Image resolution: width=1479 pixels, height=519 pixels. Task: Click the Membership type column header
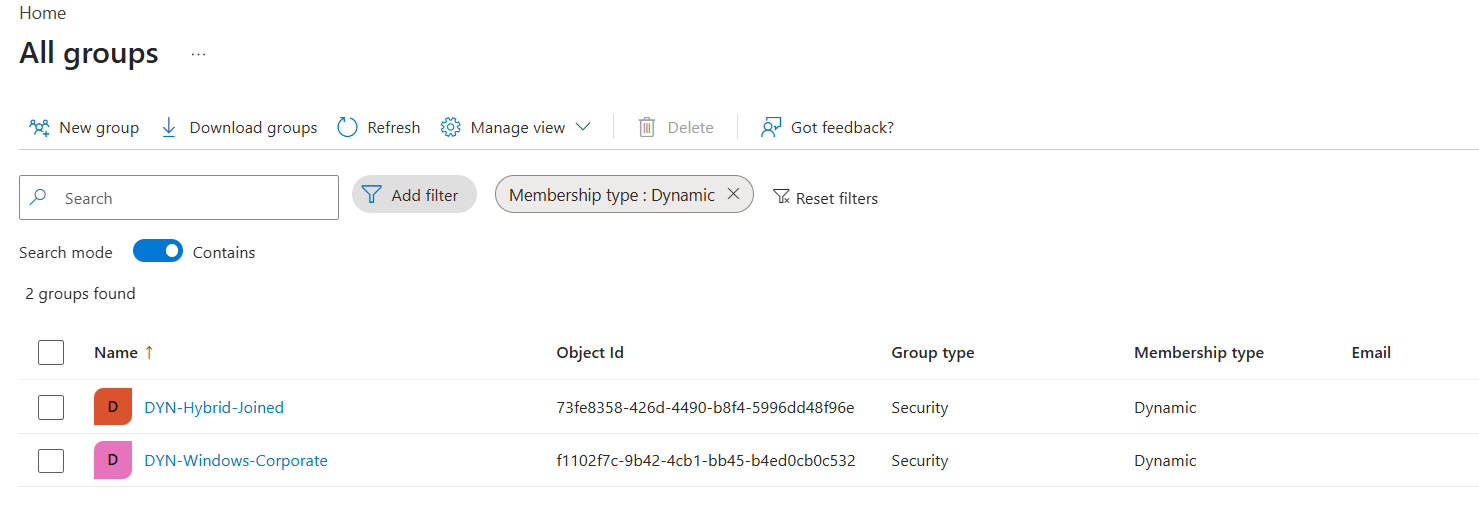(x=1199, y=352)
